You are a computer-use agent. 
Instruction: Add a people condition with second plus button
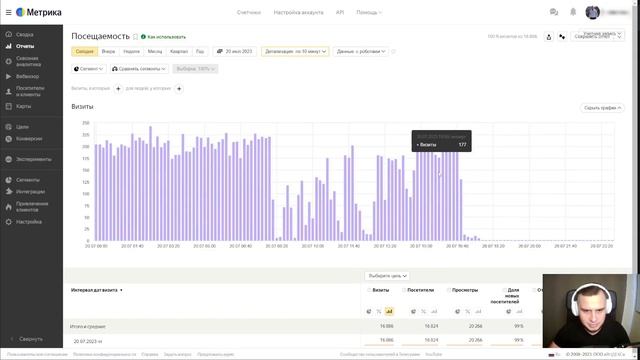pos(179,89)
